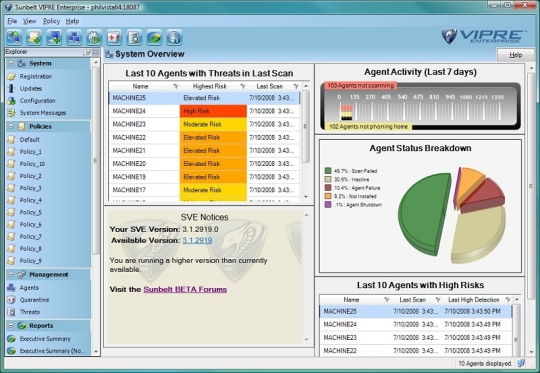Open the Name column filter in High Risks table
Screen dimensions: 540x373
pos(386,300)
